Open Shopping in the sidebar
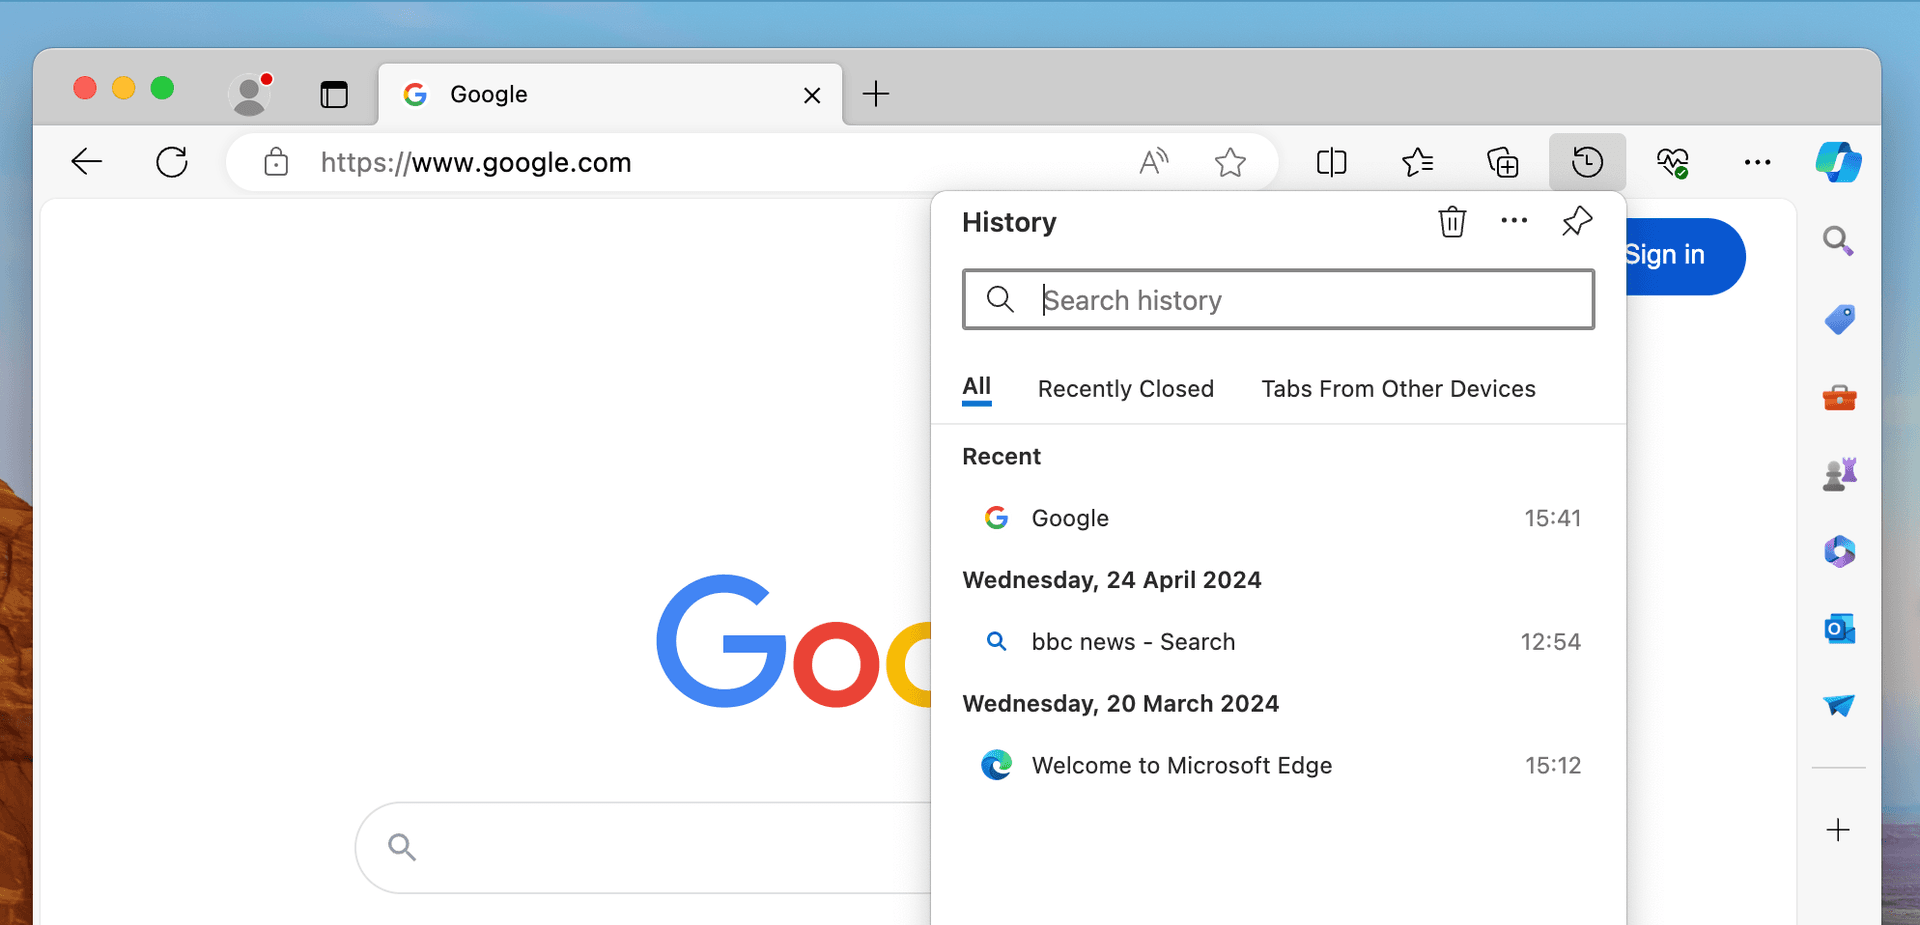 (x=1838, y=320)
